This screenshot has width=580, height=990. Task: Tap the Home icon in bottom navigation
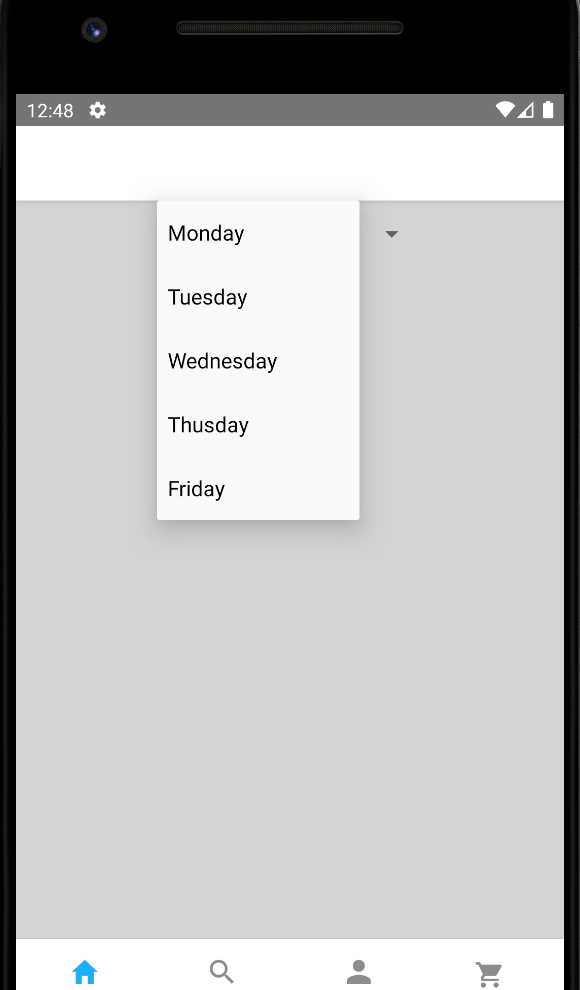(85, 972)
